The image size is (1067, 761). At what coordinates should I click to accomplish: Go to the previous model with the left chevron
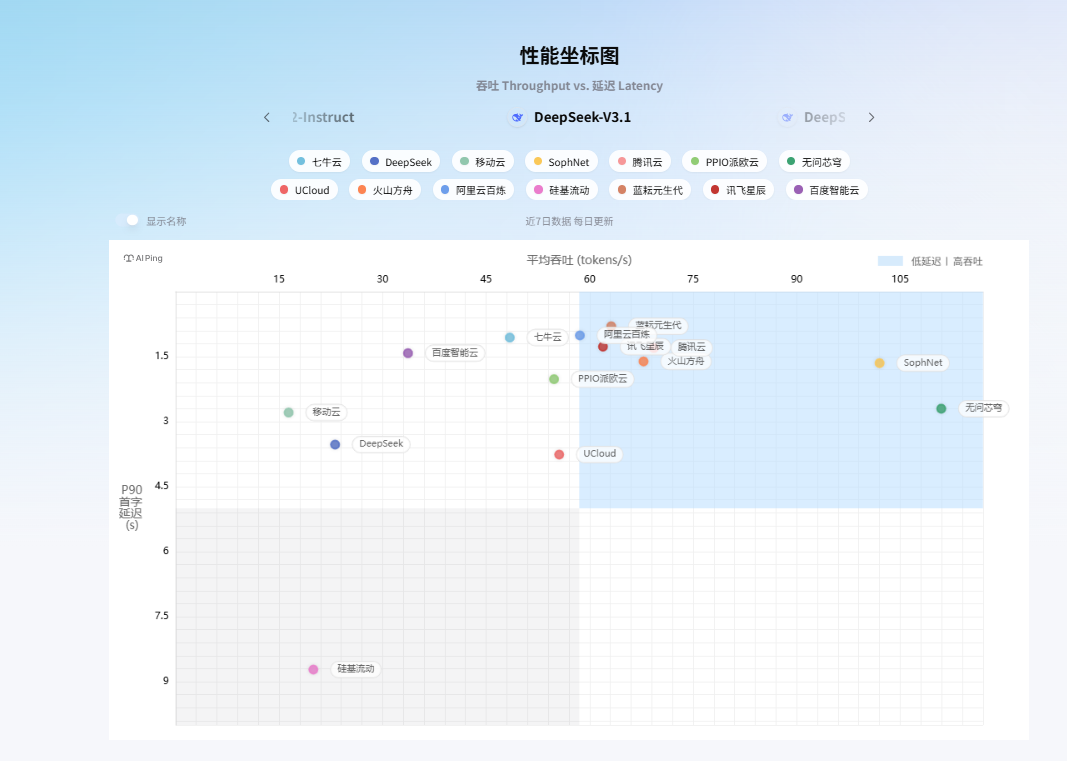coord(267,118)
